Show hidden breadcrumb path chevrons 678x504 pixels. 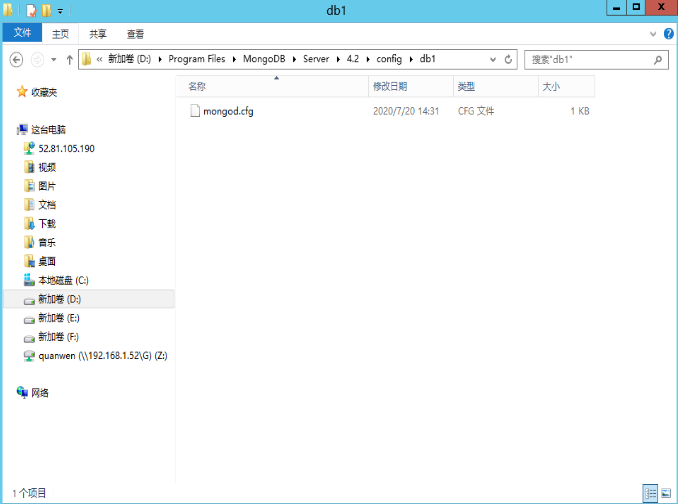click(99, 59)
